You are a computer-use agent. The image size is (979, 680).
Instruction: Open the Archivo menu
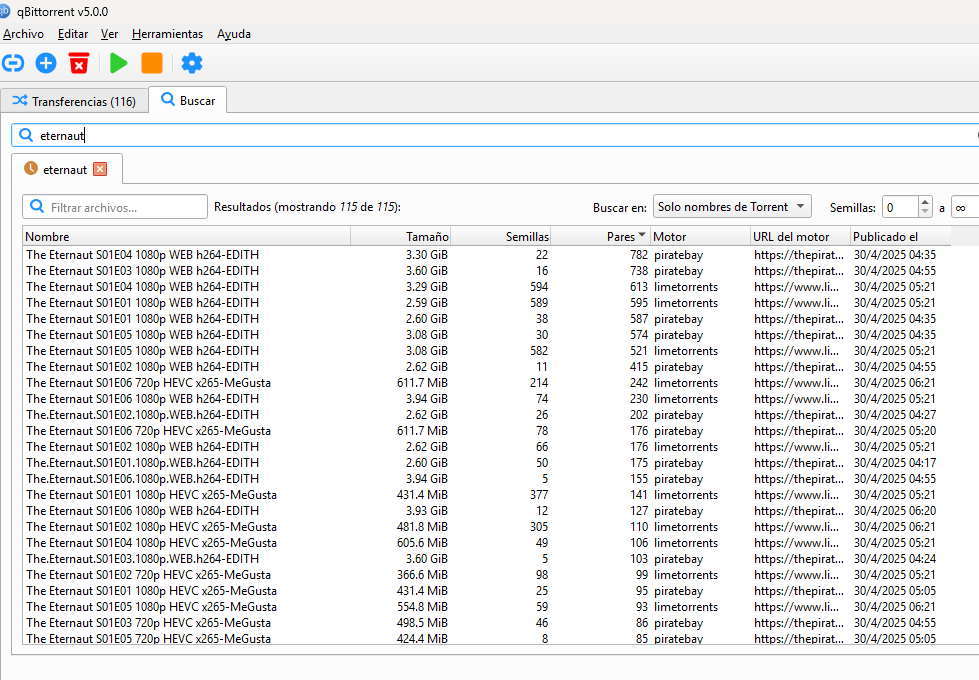click(23, 34)
